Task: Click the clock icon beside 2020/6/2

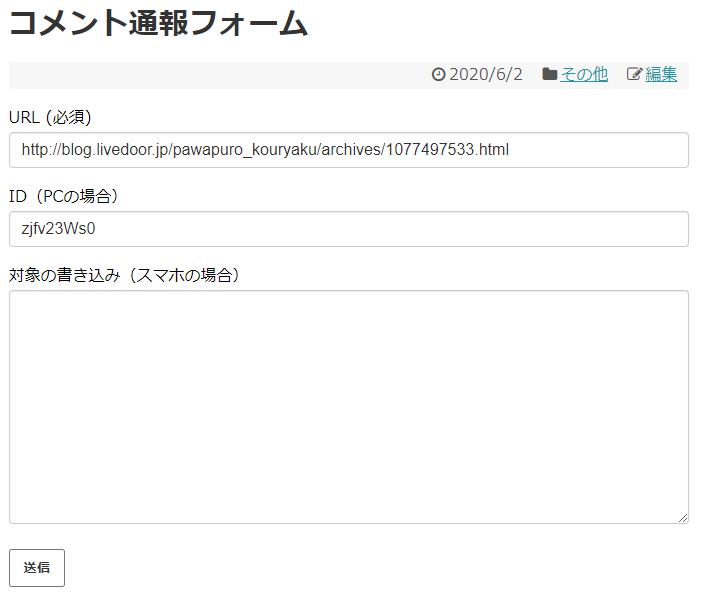Action: coord(439,74)
